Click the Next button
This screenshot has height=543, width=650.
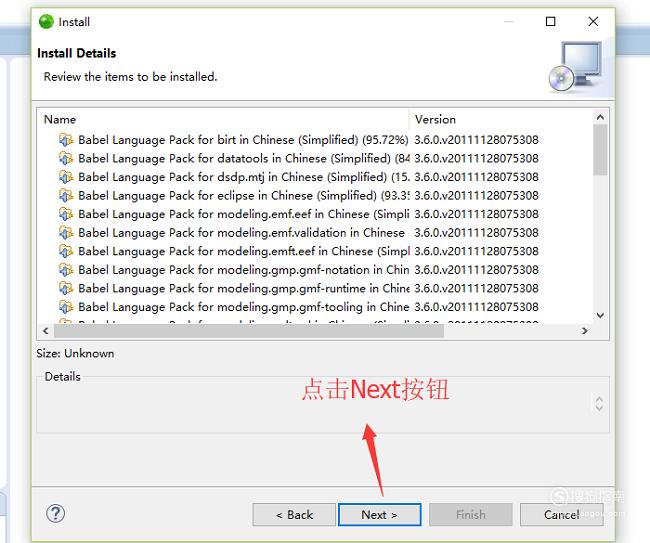379,514
